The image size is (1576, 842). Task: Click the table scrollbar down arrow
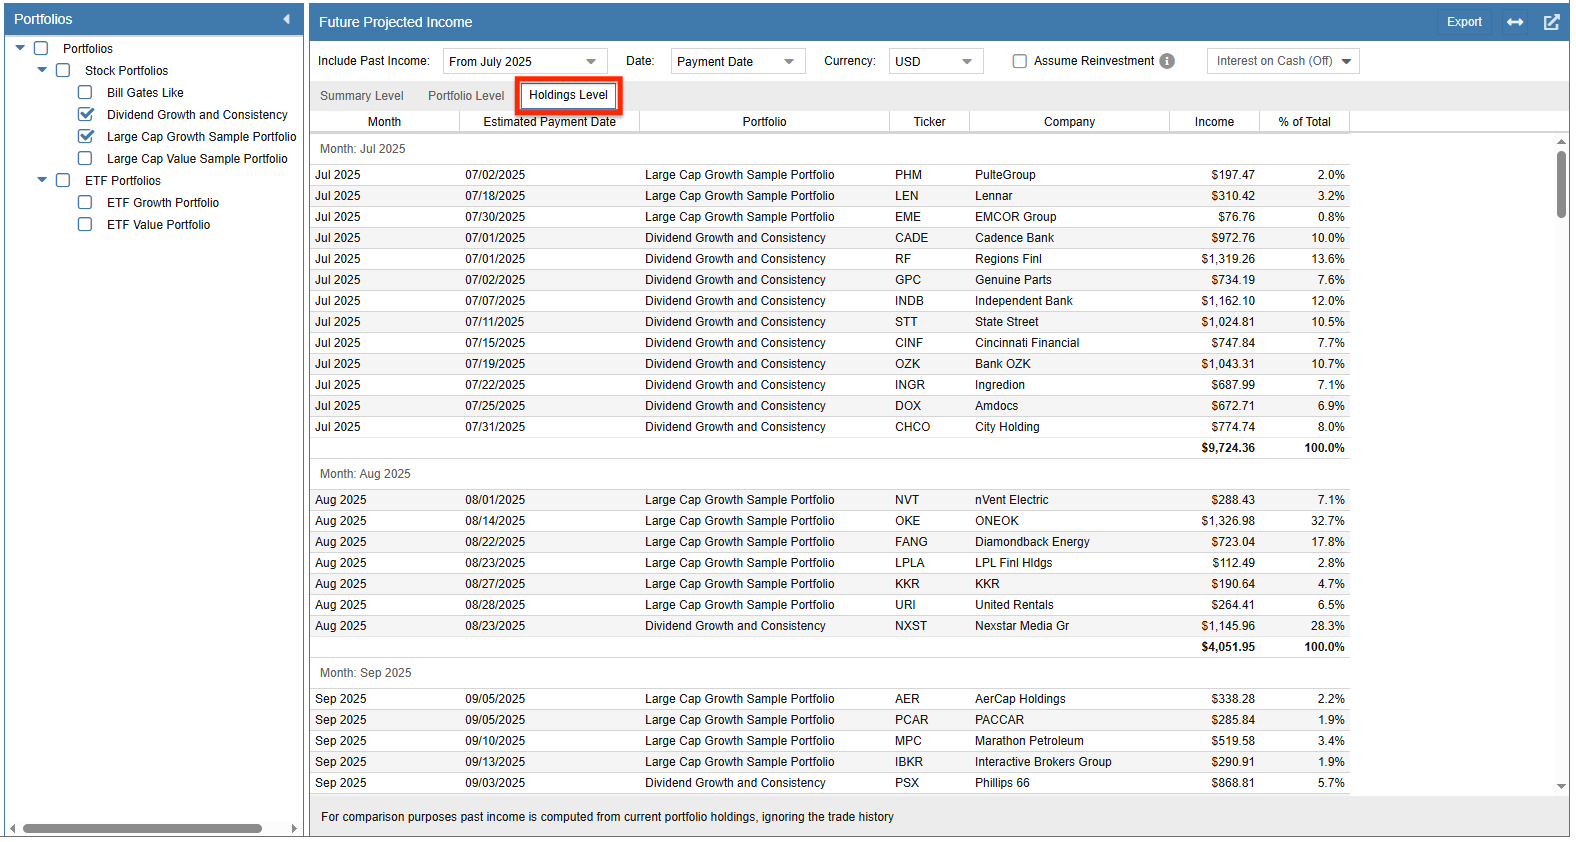[x=1561, y=787]
